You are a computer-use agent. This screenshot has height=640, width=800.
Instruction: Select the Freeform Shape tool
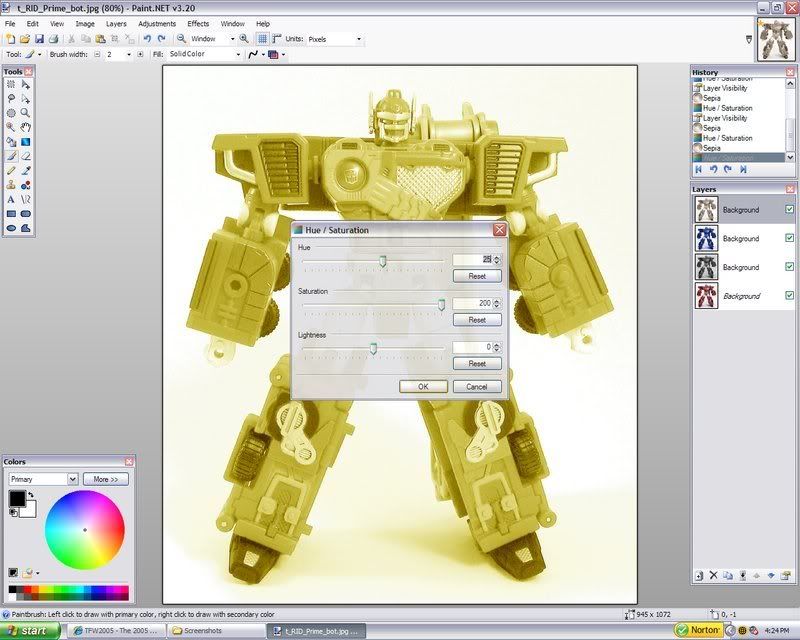point(26,228)
